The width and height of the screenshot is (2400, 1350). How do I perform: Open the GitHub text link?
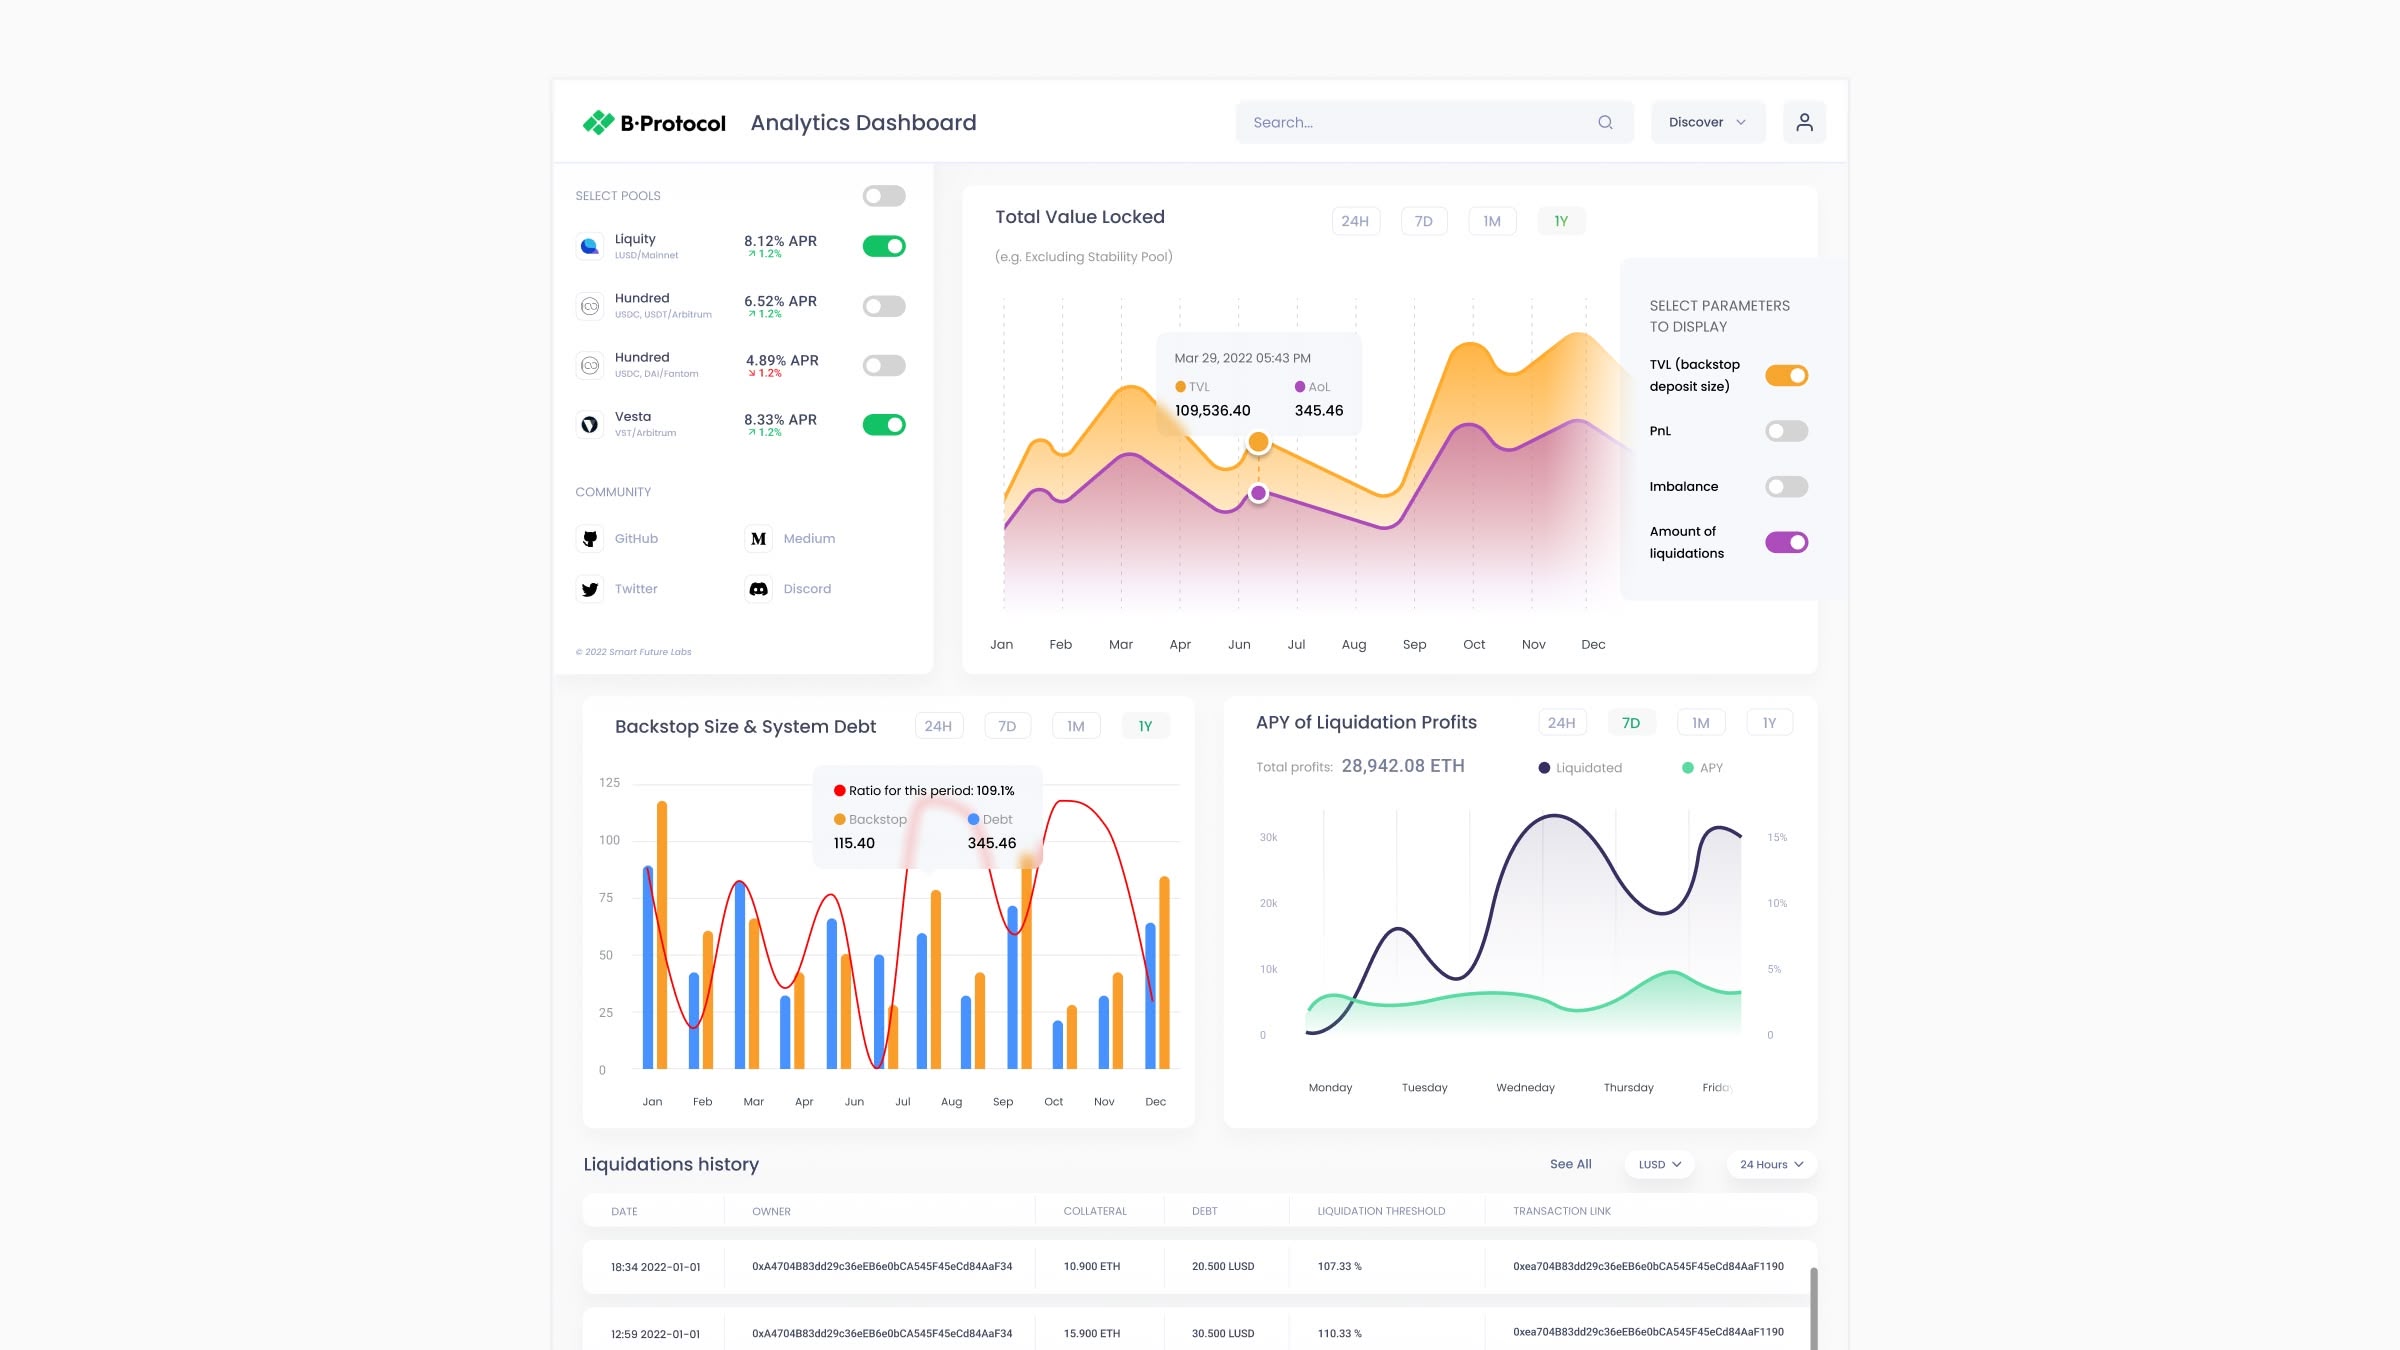coord(636,538)
